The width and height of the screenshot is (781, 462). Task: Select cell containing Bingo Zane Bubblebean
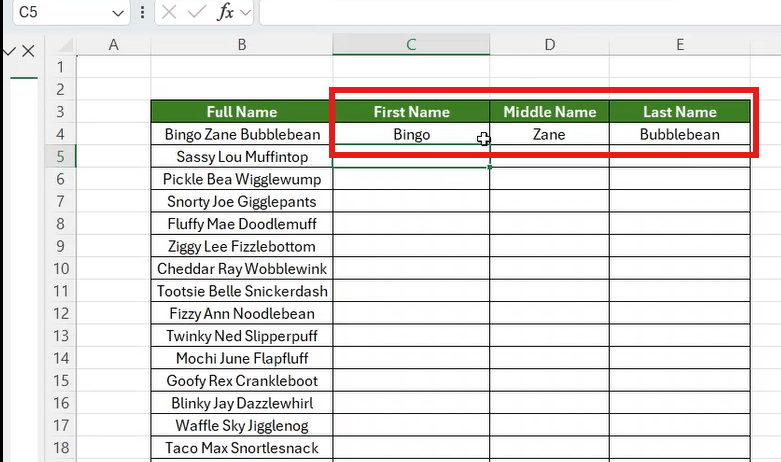click(242, 134)
